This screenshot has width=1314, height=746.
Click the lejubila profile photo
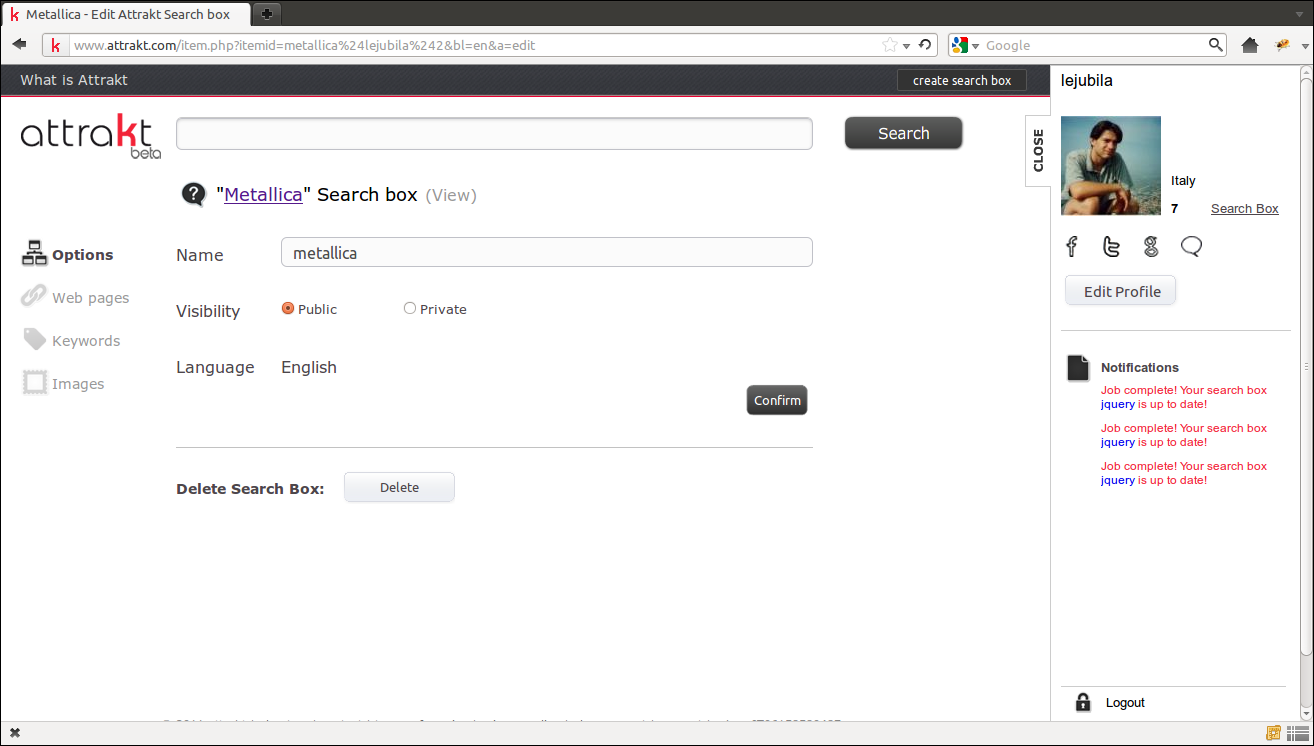point(1111,165)
